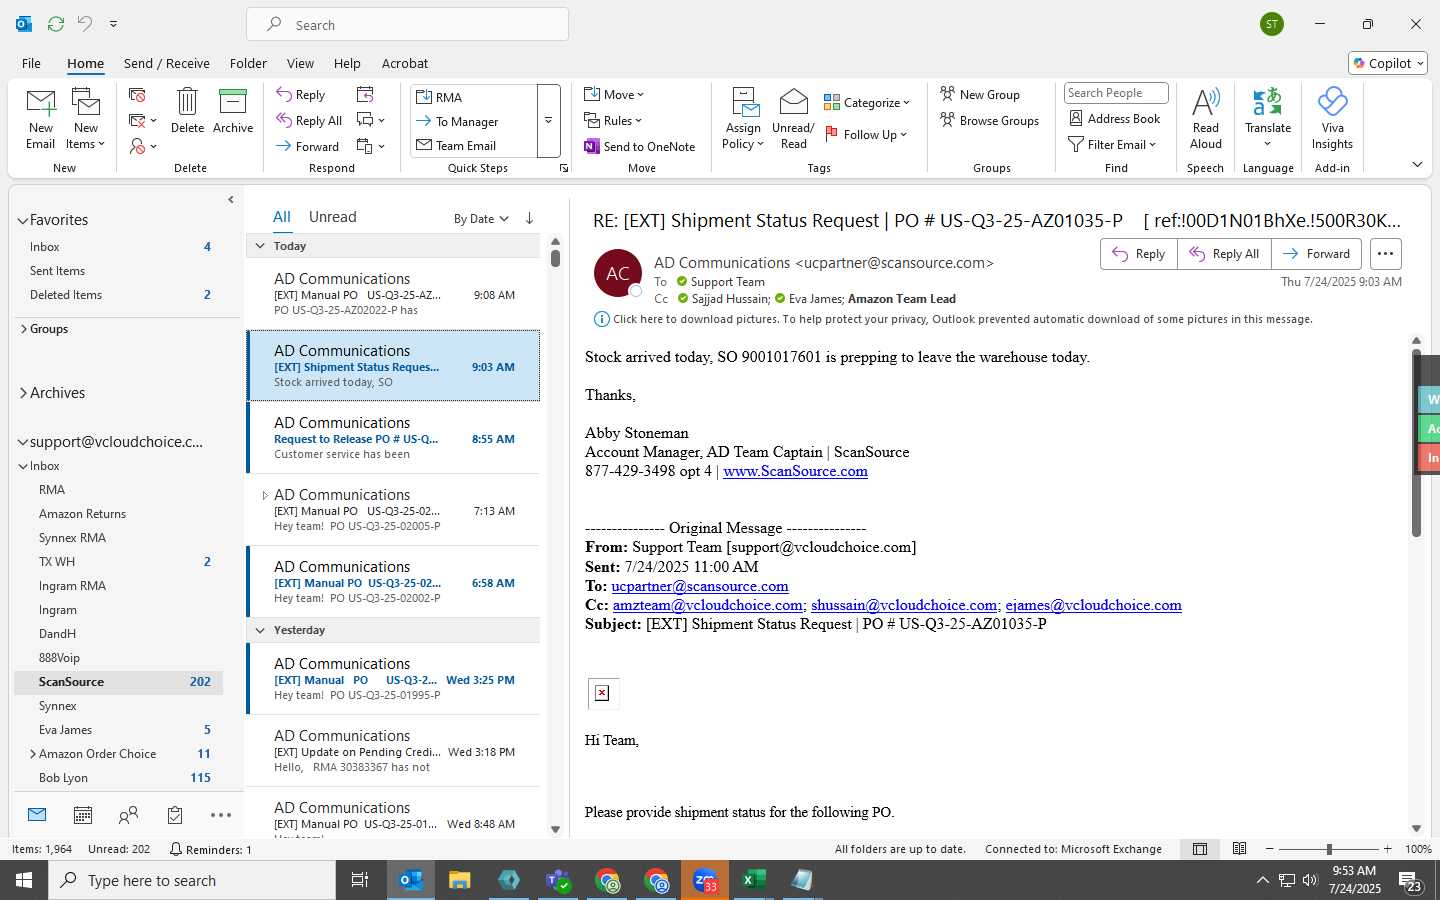Open the Filter Email dropdown
Screen dimensions: 1440x900
pyautogui.click(x=1112, y=144)
